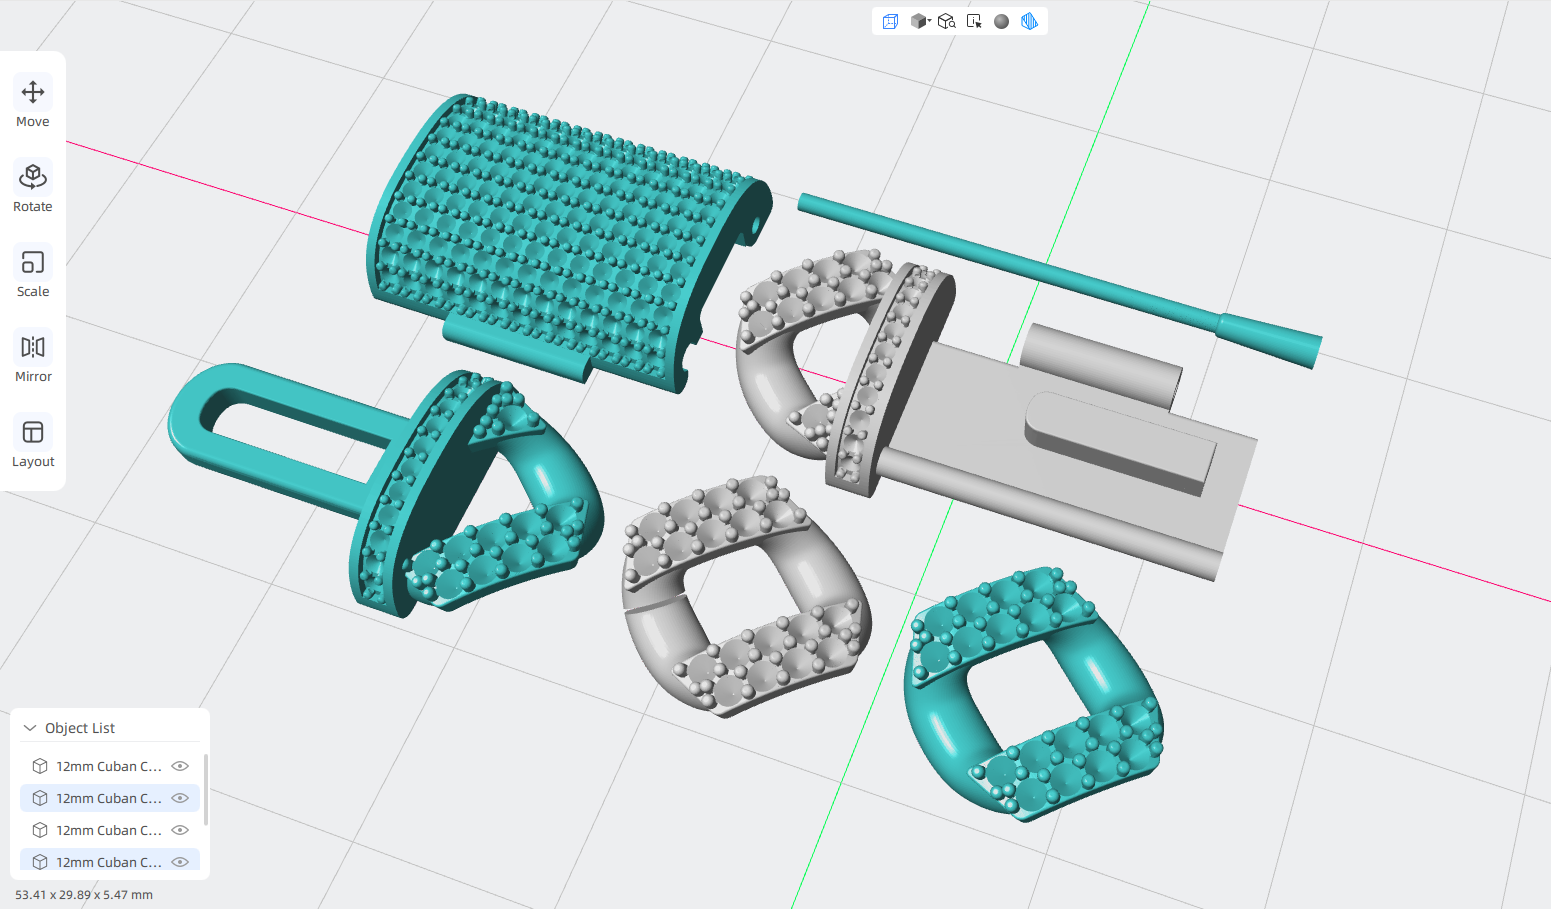This screenshot has width=1551, height=909.
Task: Select the Rotate tool
Action: click(33, 187)
